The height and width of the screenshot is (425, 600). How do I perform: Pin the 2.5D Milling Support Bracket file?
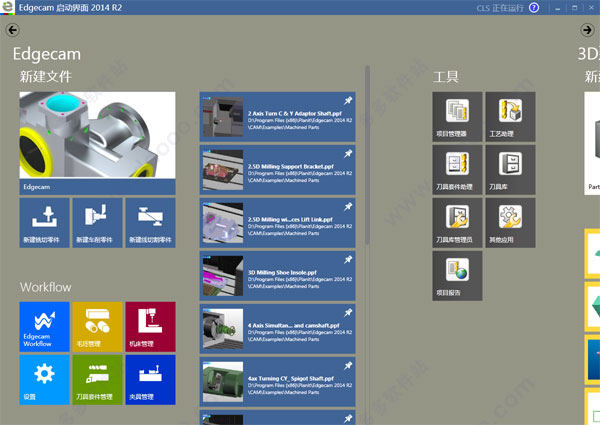pos(348,153)
